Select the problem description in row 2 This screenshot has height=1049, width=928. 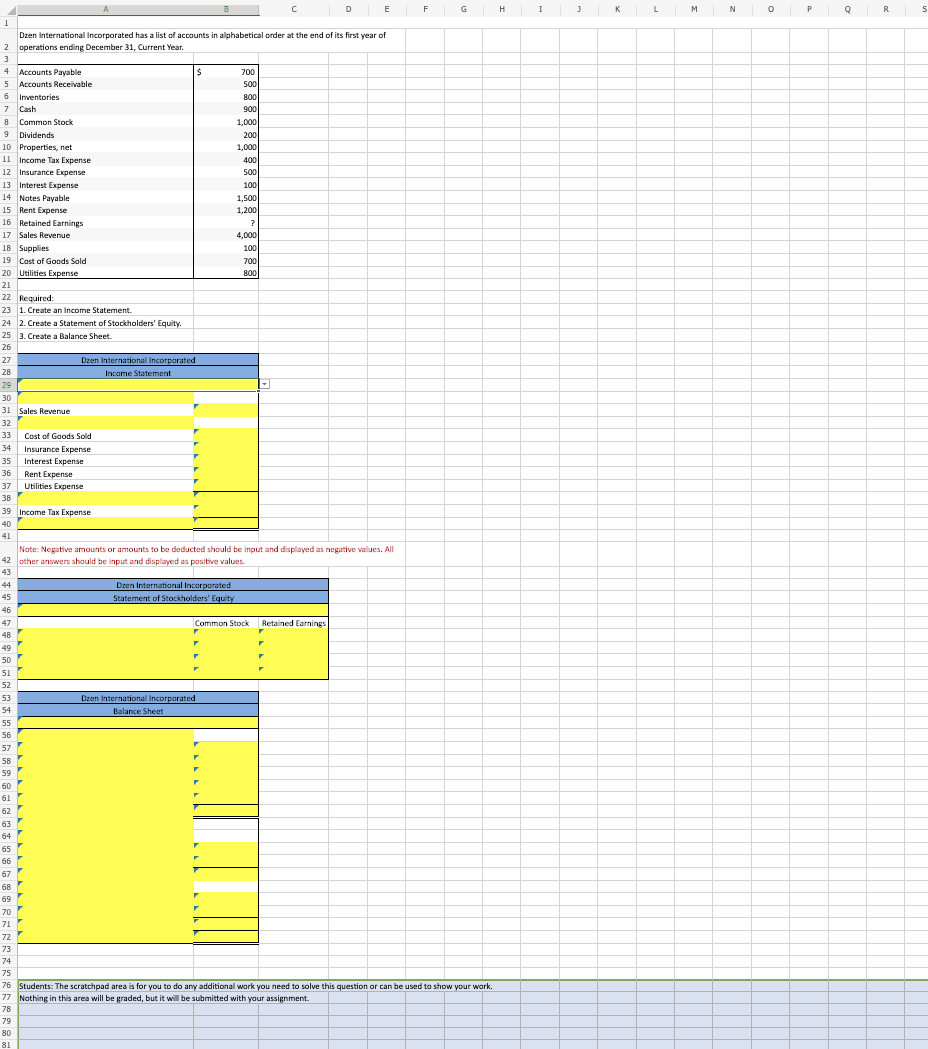tap(203, 41)
